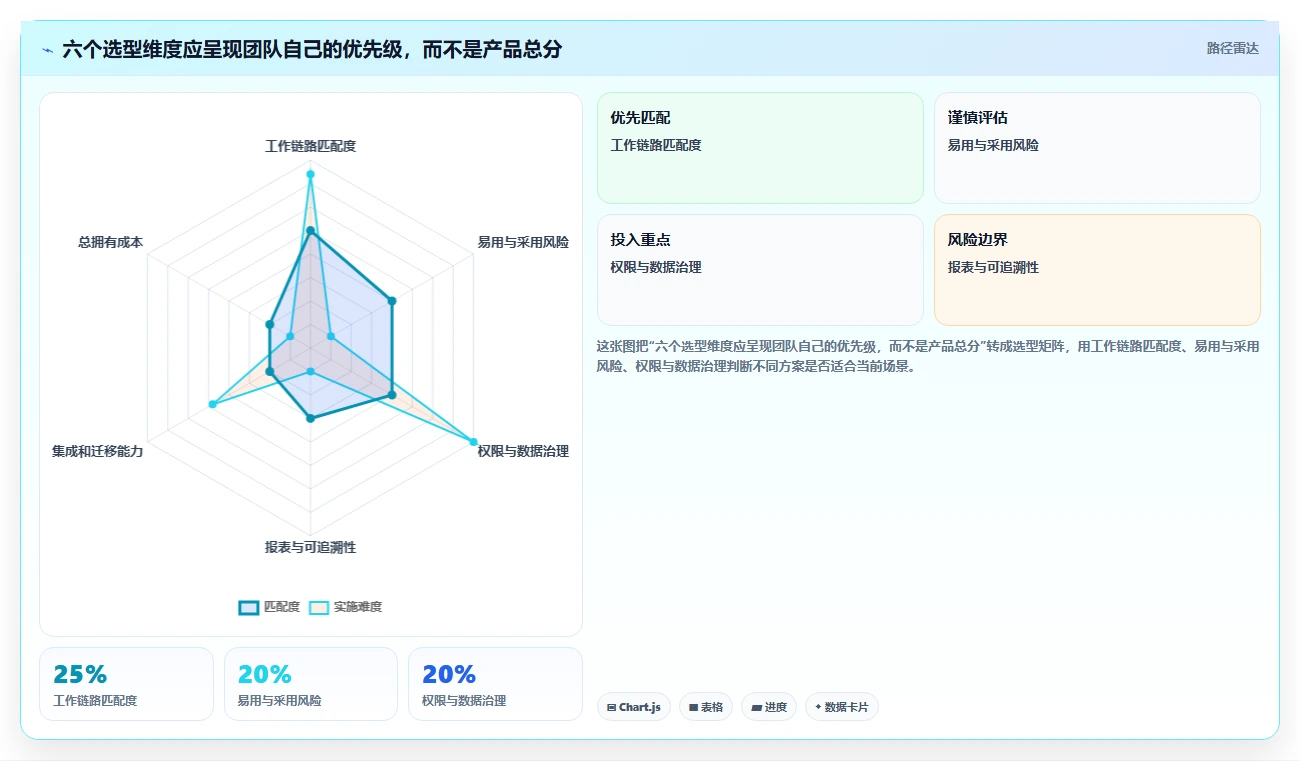The image size is (1300, 761).
Task: Click the 报表与可追溯性 radar axis label
Action: 310,547
